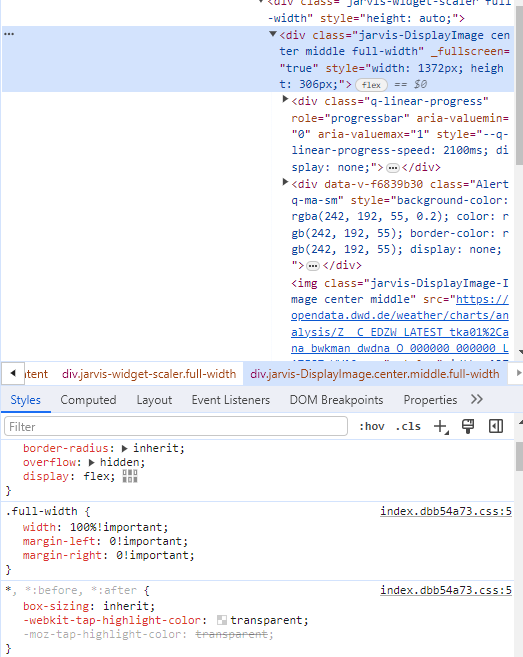Click the 'margin-left: 0!important' declaration
The image size is (523, 657).
pyautogui.click(x=106, y=541)
